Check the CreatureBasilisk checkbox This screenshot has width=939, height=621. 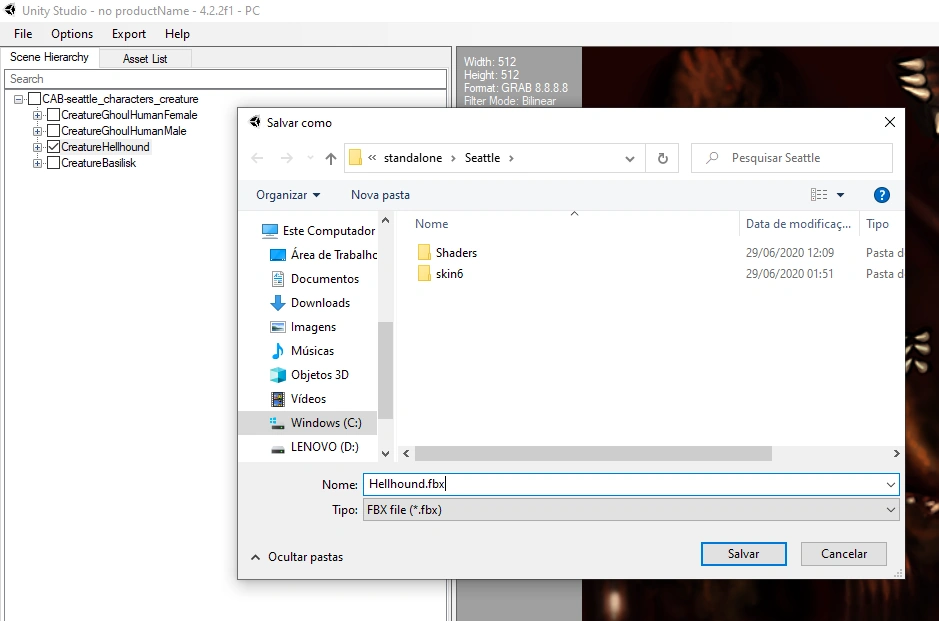coord(53,163)
